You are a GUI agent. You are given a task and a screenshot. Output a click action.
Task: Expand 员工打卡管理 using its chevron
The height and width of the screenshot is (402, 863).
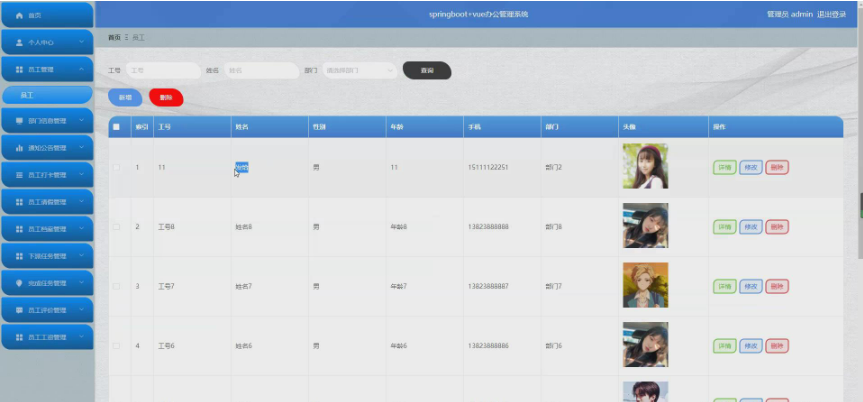tap(81, 175)
